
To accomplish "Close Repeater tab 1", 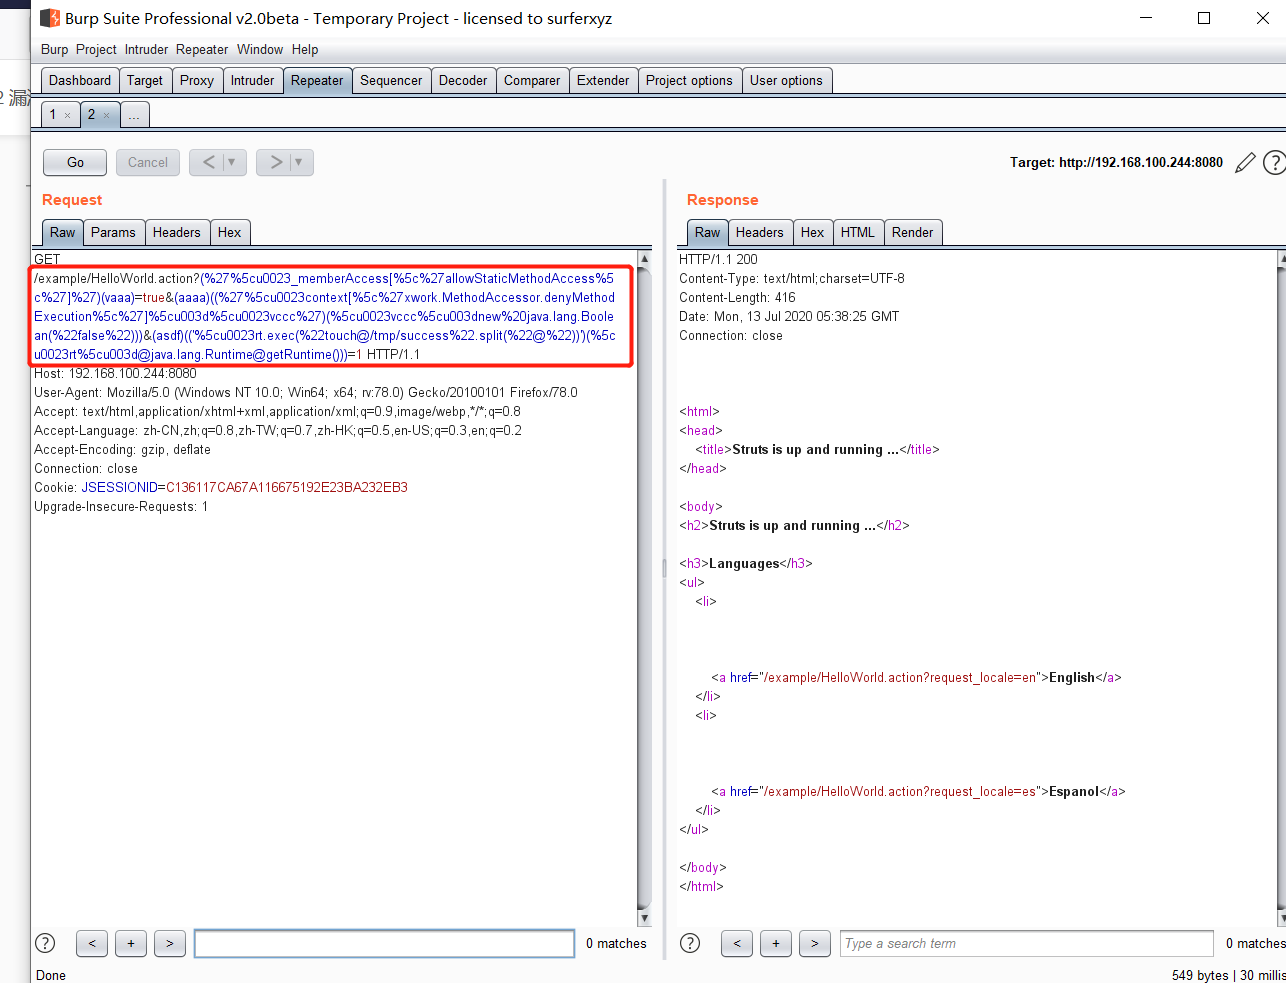I will pyautogui.click(x=68, y=116).
